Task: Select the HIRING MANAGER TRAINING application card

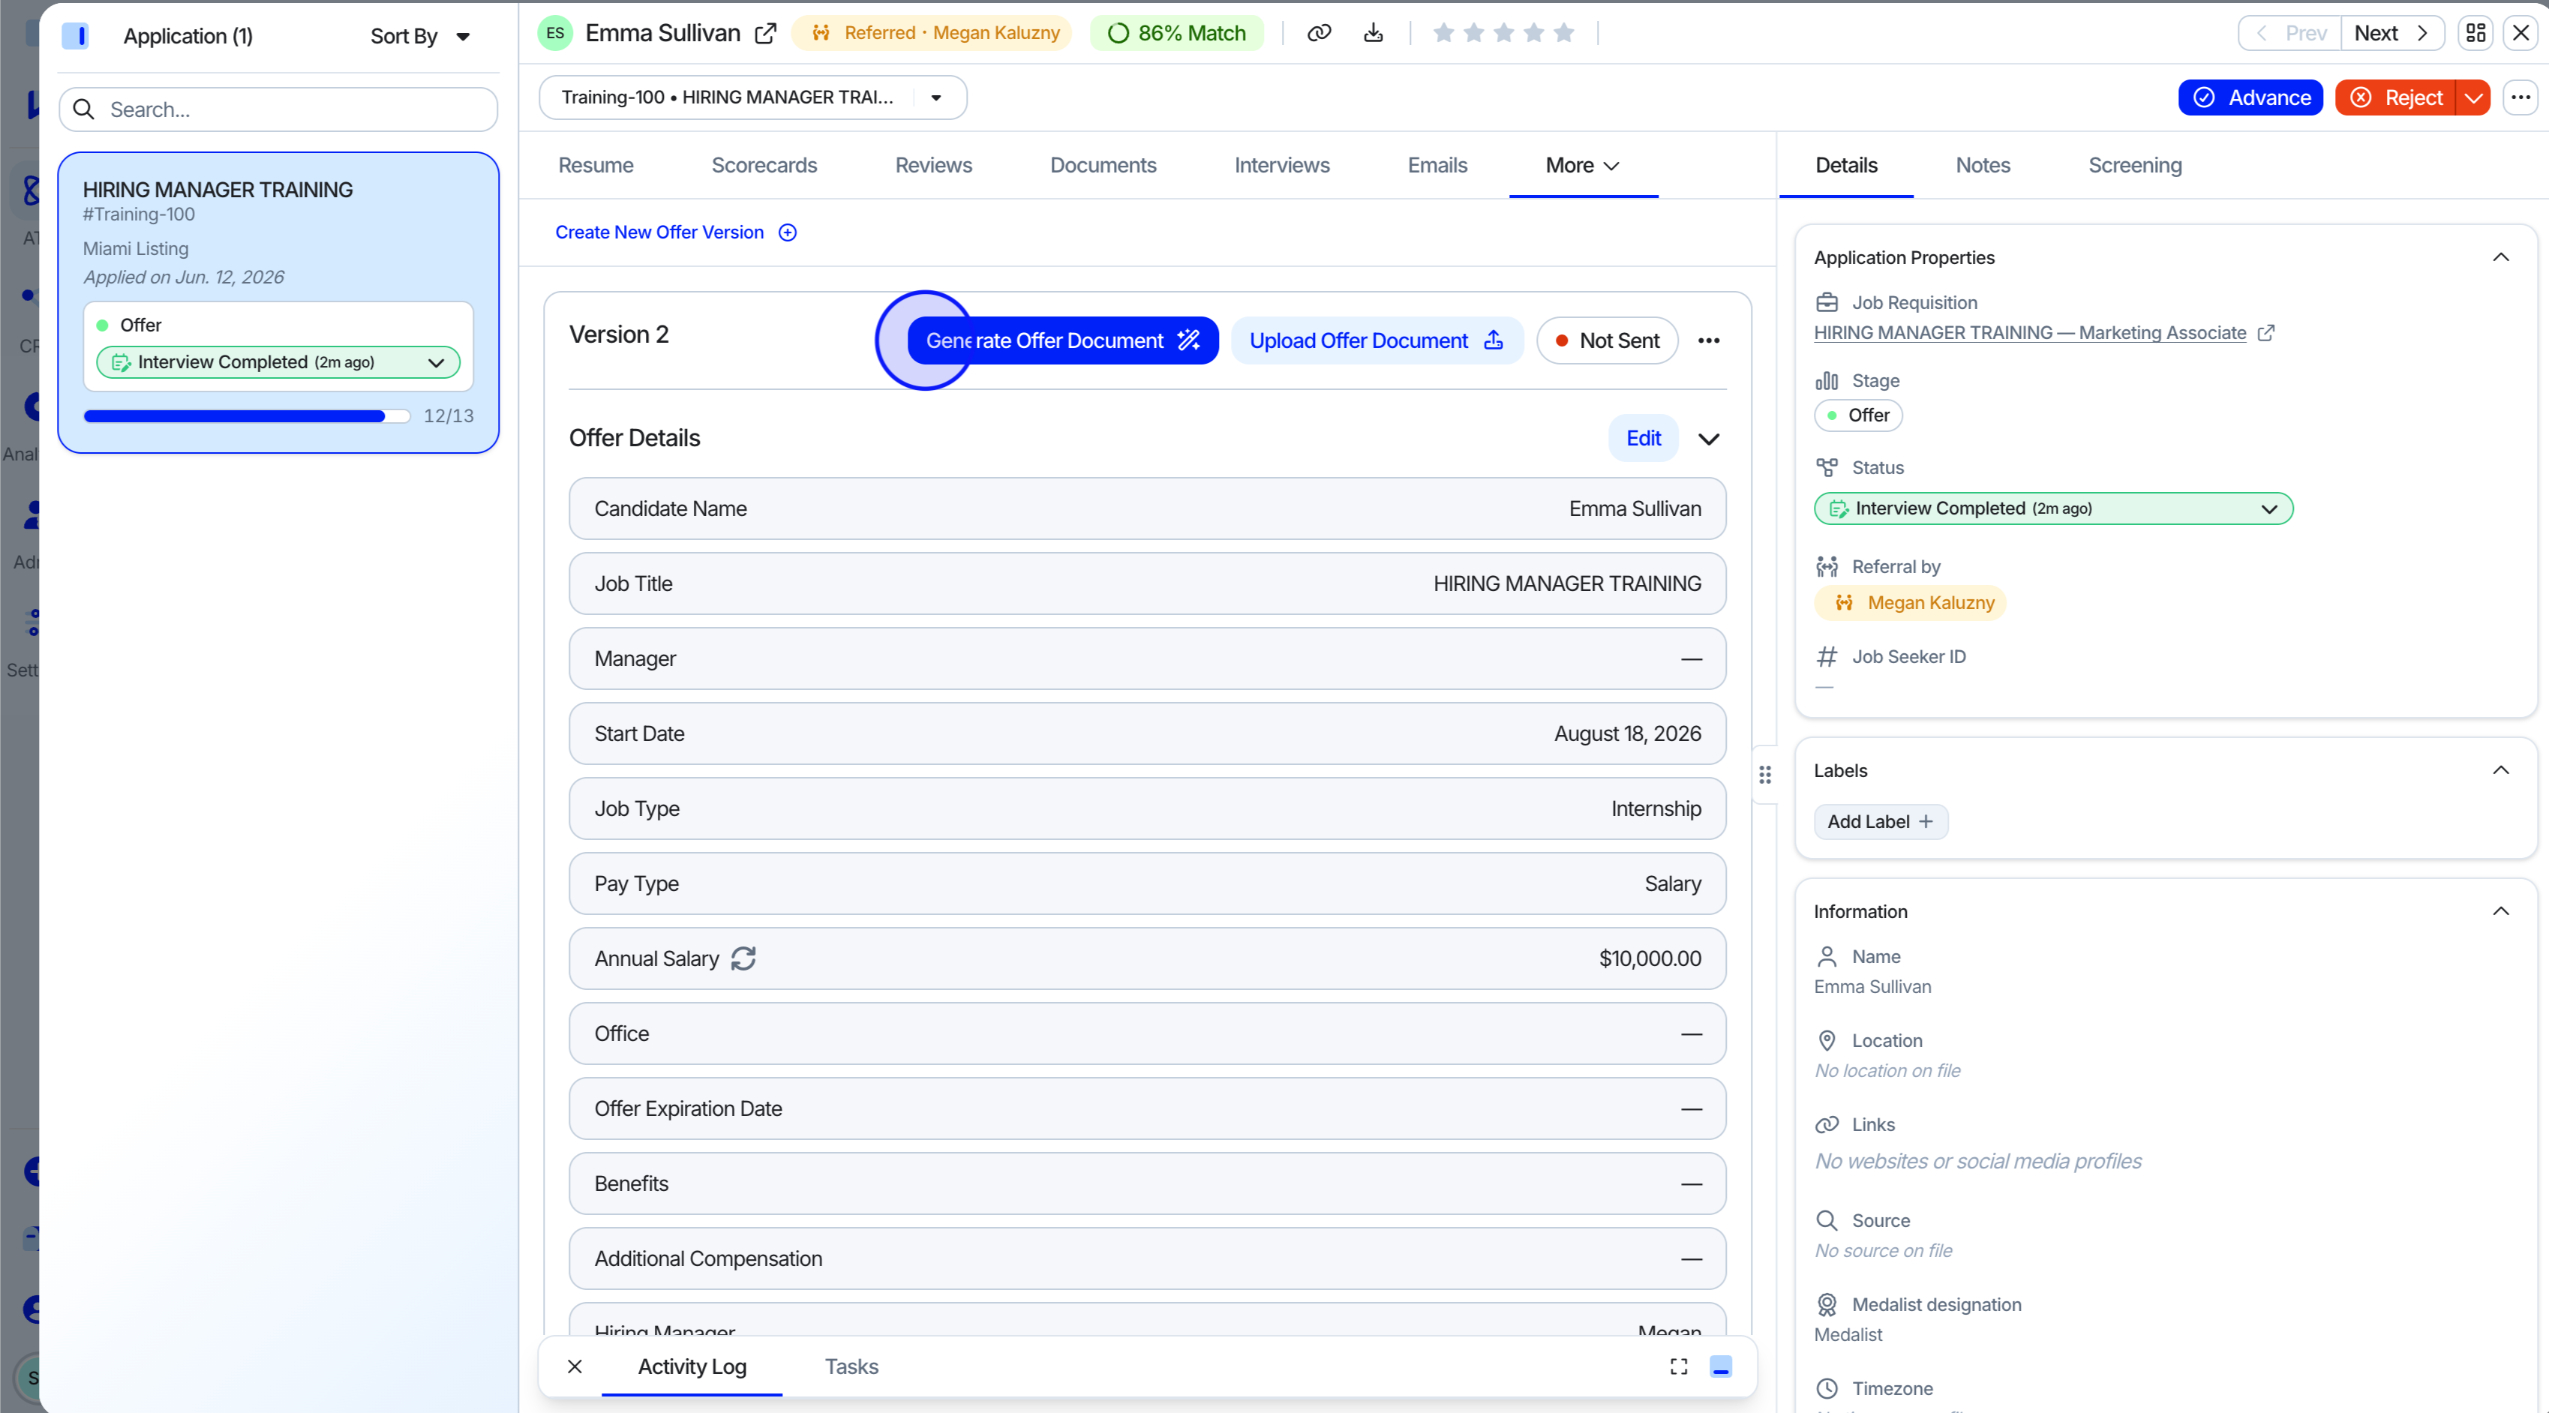Action: (278, 302)
